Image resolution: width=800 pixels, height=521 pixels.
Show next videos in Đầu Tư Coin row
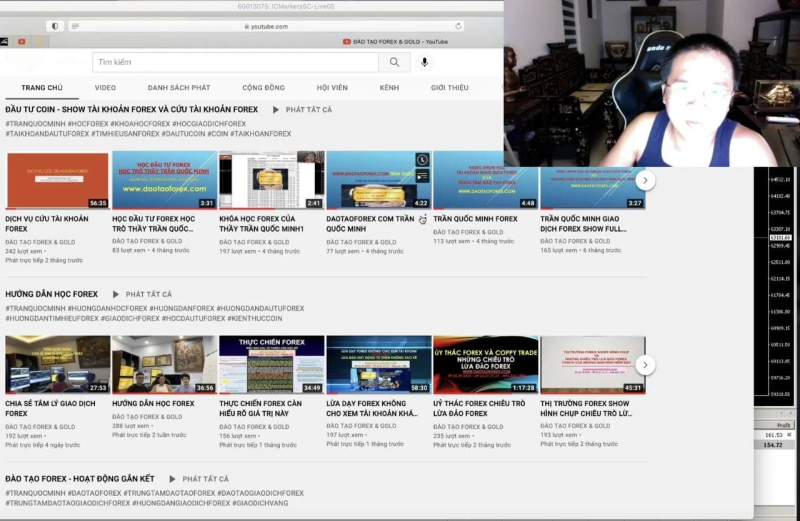tap(645, 180)
